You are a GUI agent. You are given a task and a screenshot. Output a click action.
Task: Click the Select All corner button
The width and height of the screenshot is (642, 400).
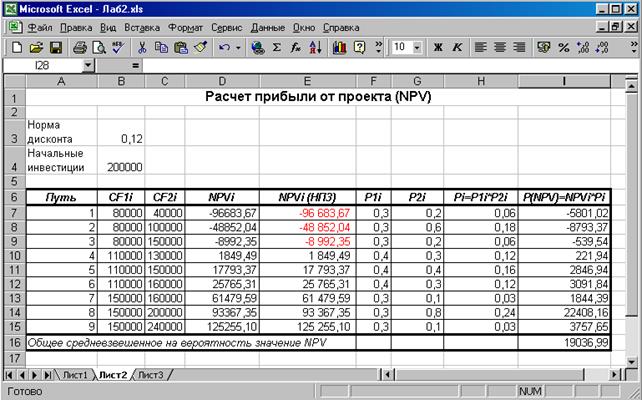click(15, 81)
